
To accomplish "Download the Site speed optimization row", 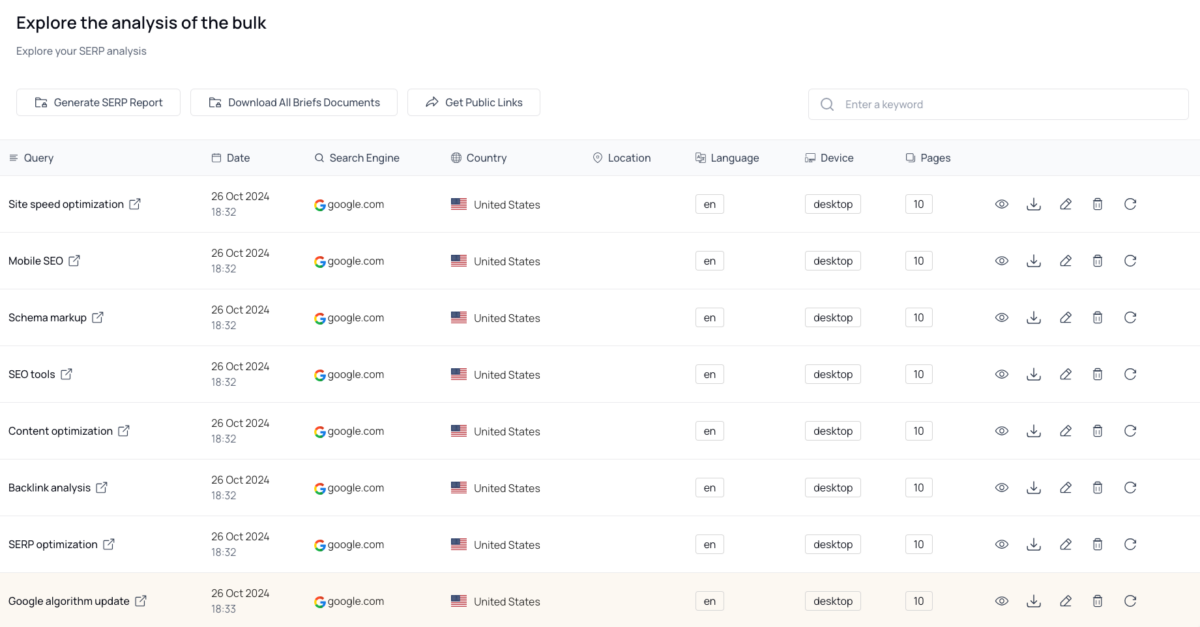I will click(1034, 204).
